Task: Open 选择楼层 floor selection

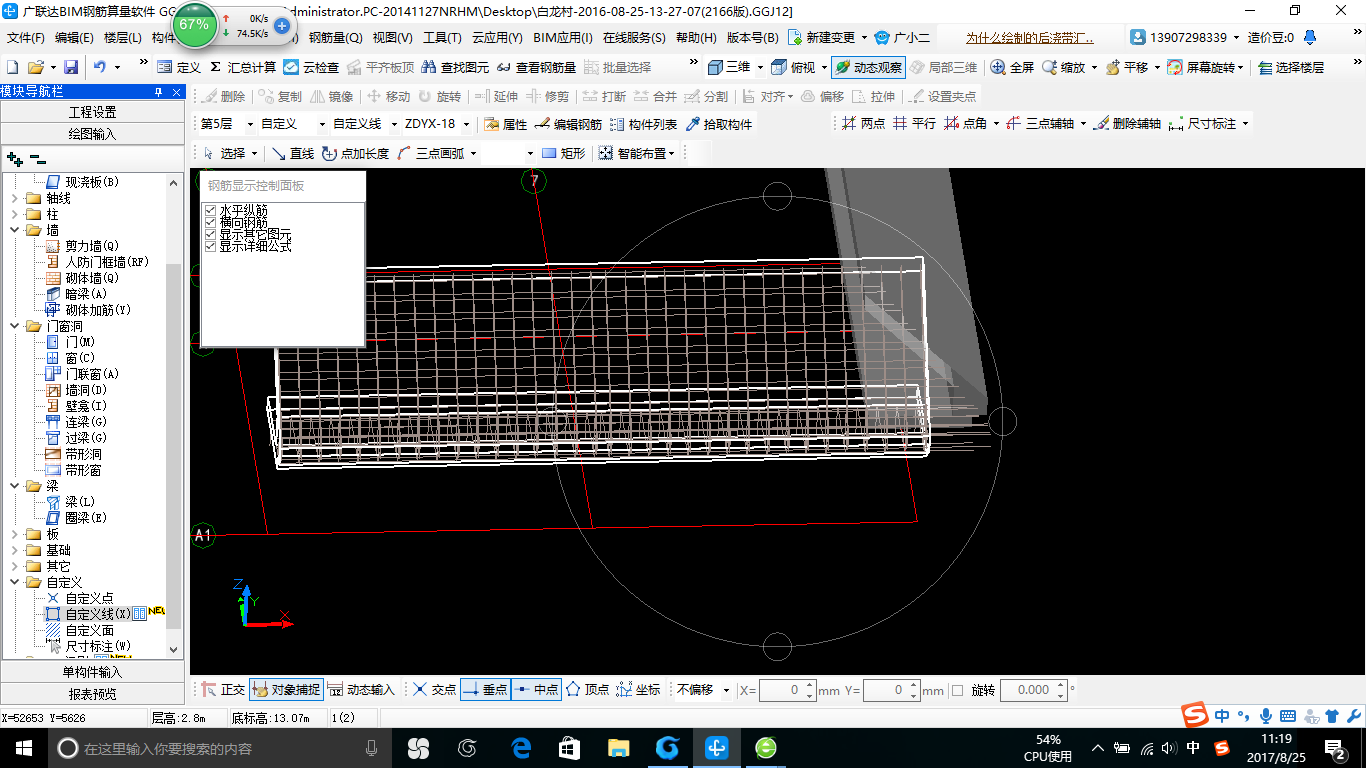Action: (x=1291, y=67)
